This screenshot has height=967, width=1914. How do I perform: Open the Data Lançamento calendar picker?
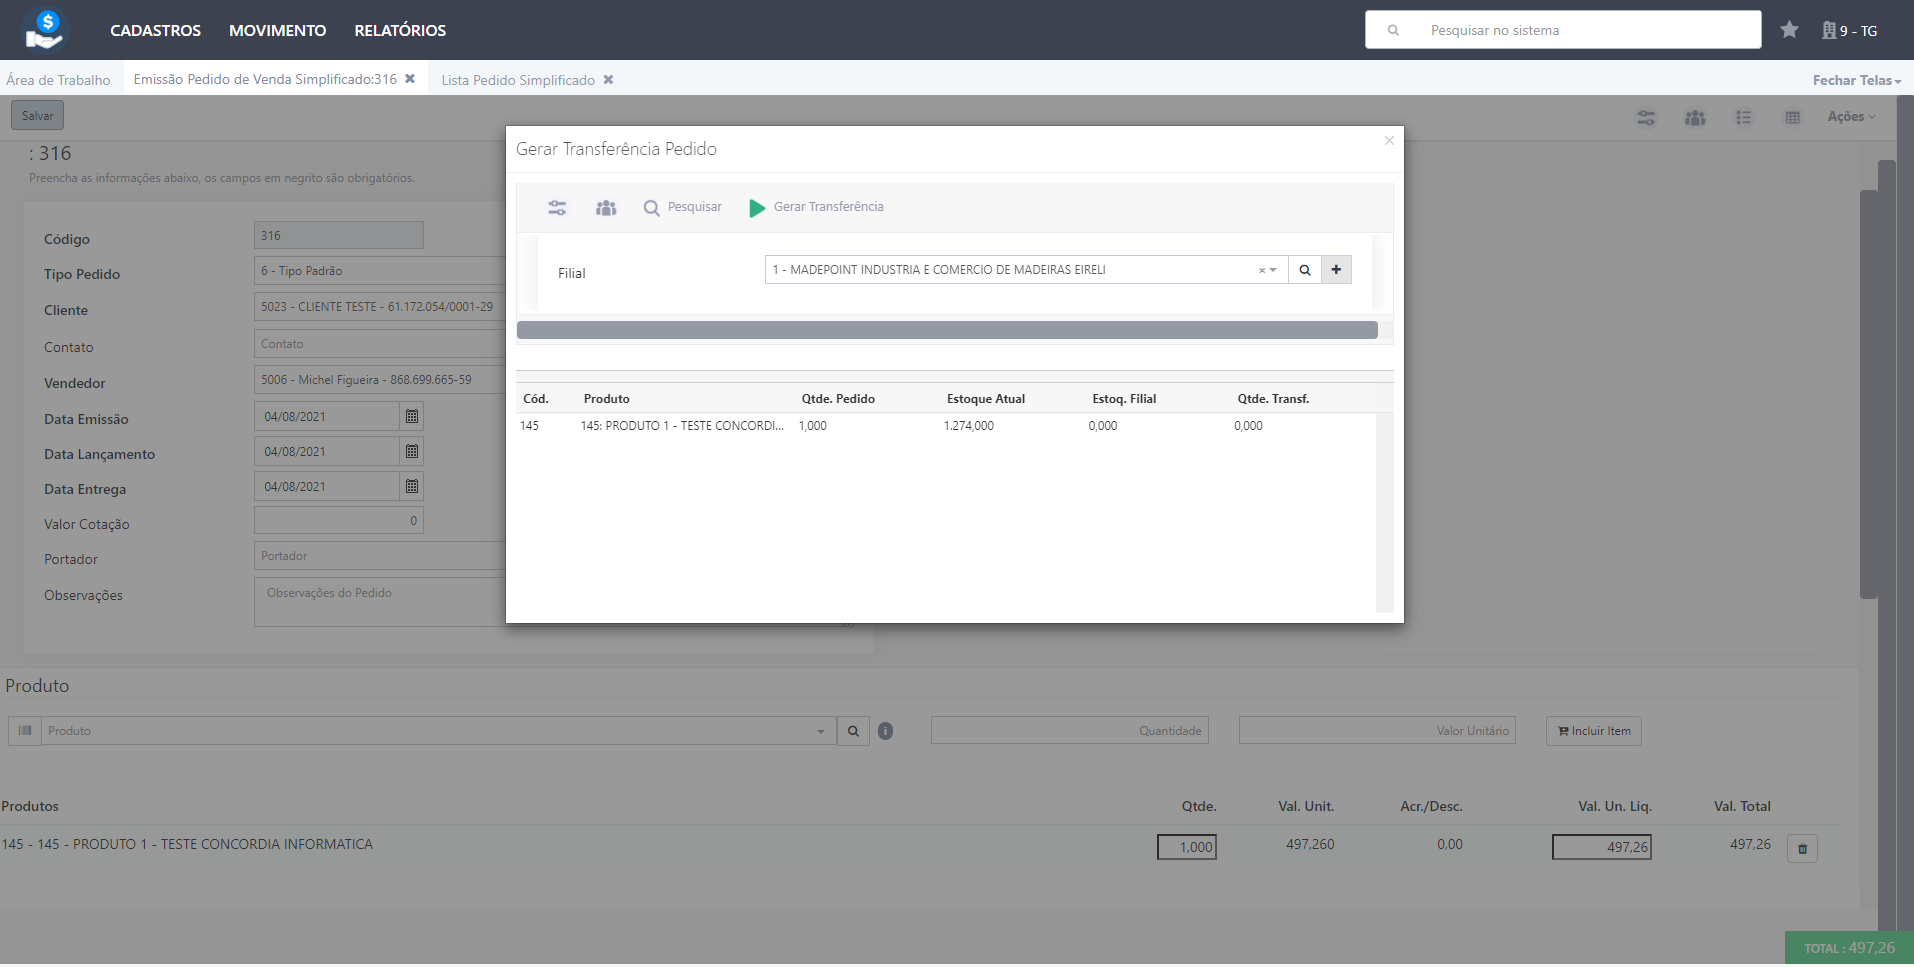[412, 451]
